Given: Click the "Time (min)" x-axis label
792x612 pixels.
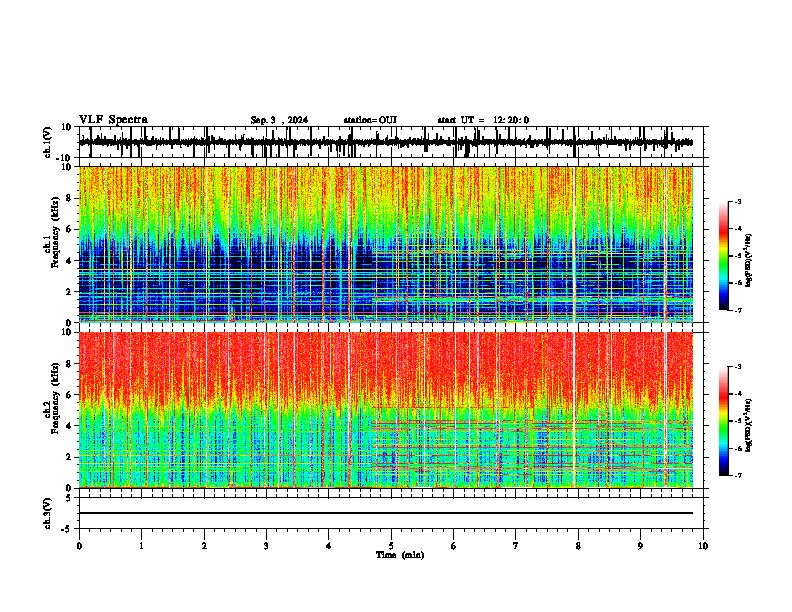Looking at the screenshot, I should 400,555.
